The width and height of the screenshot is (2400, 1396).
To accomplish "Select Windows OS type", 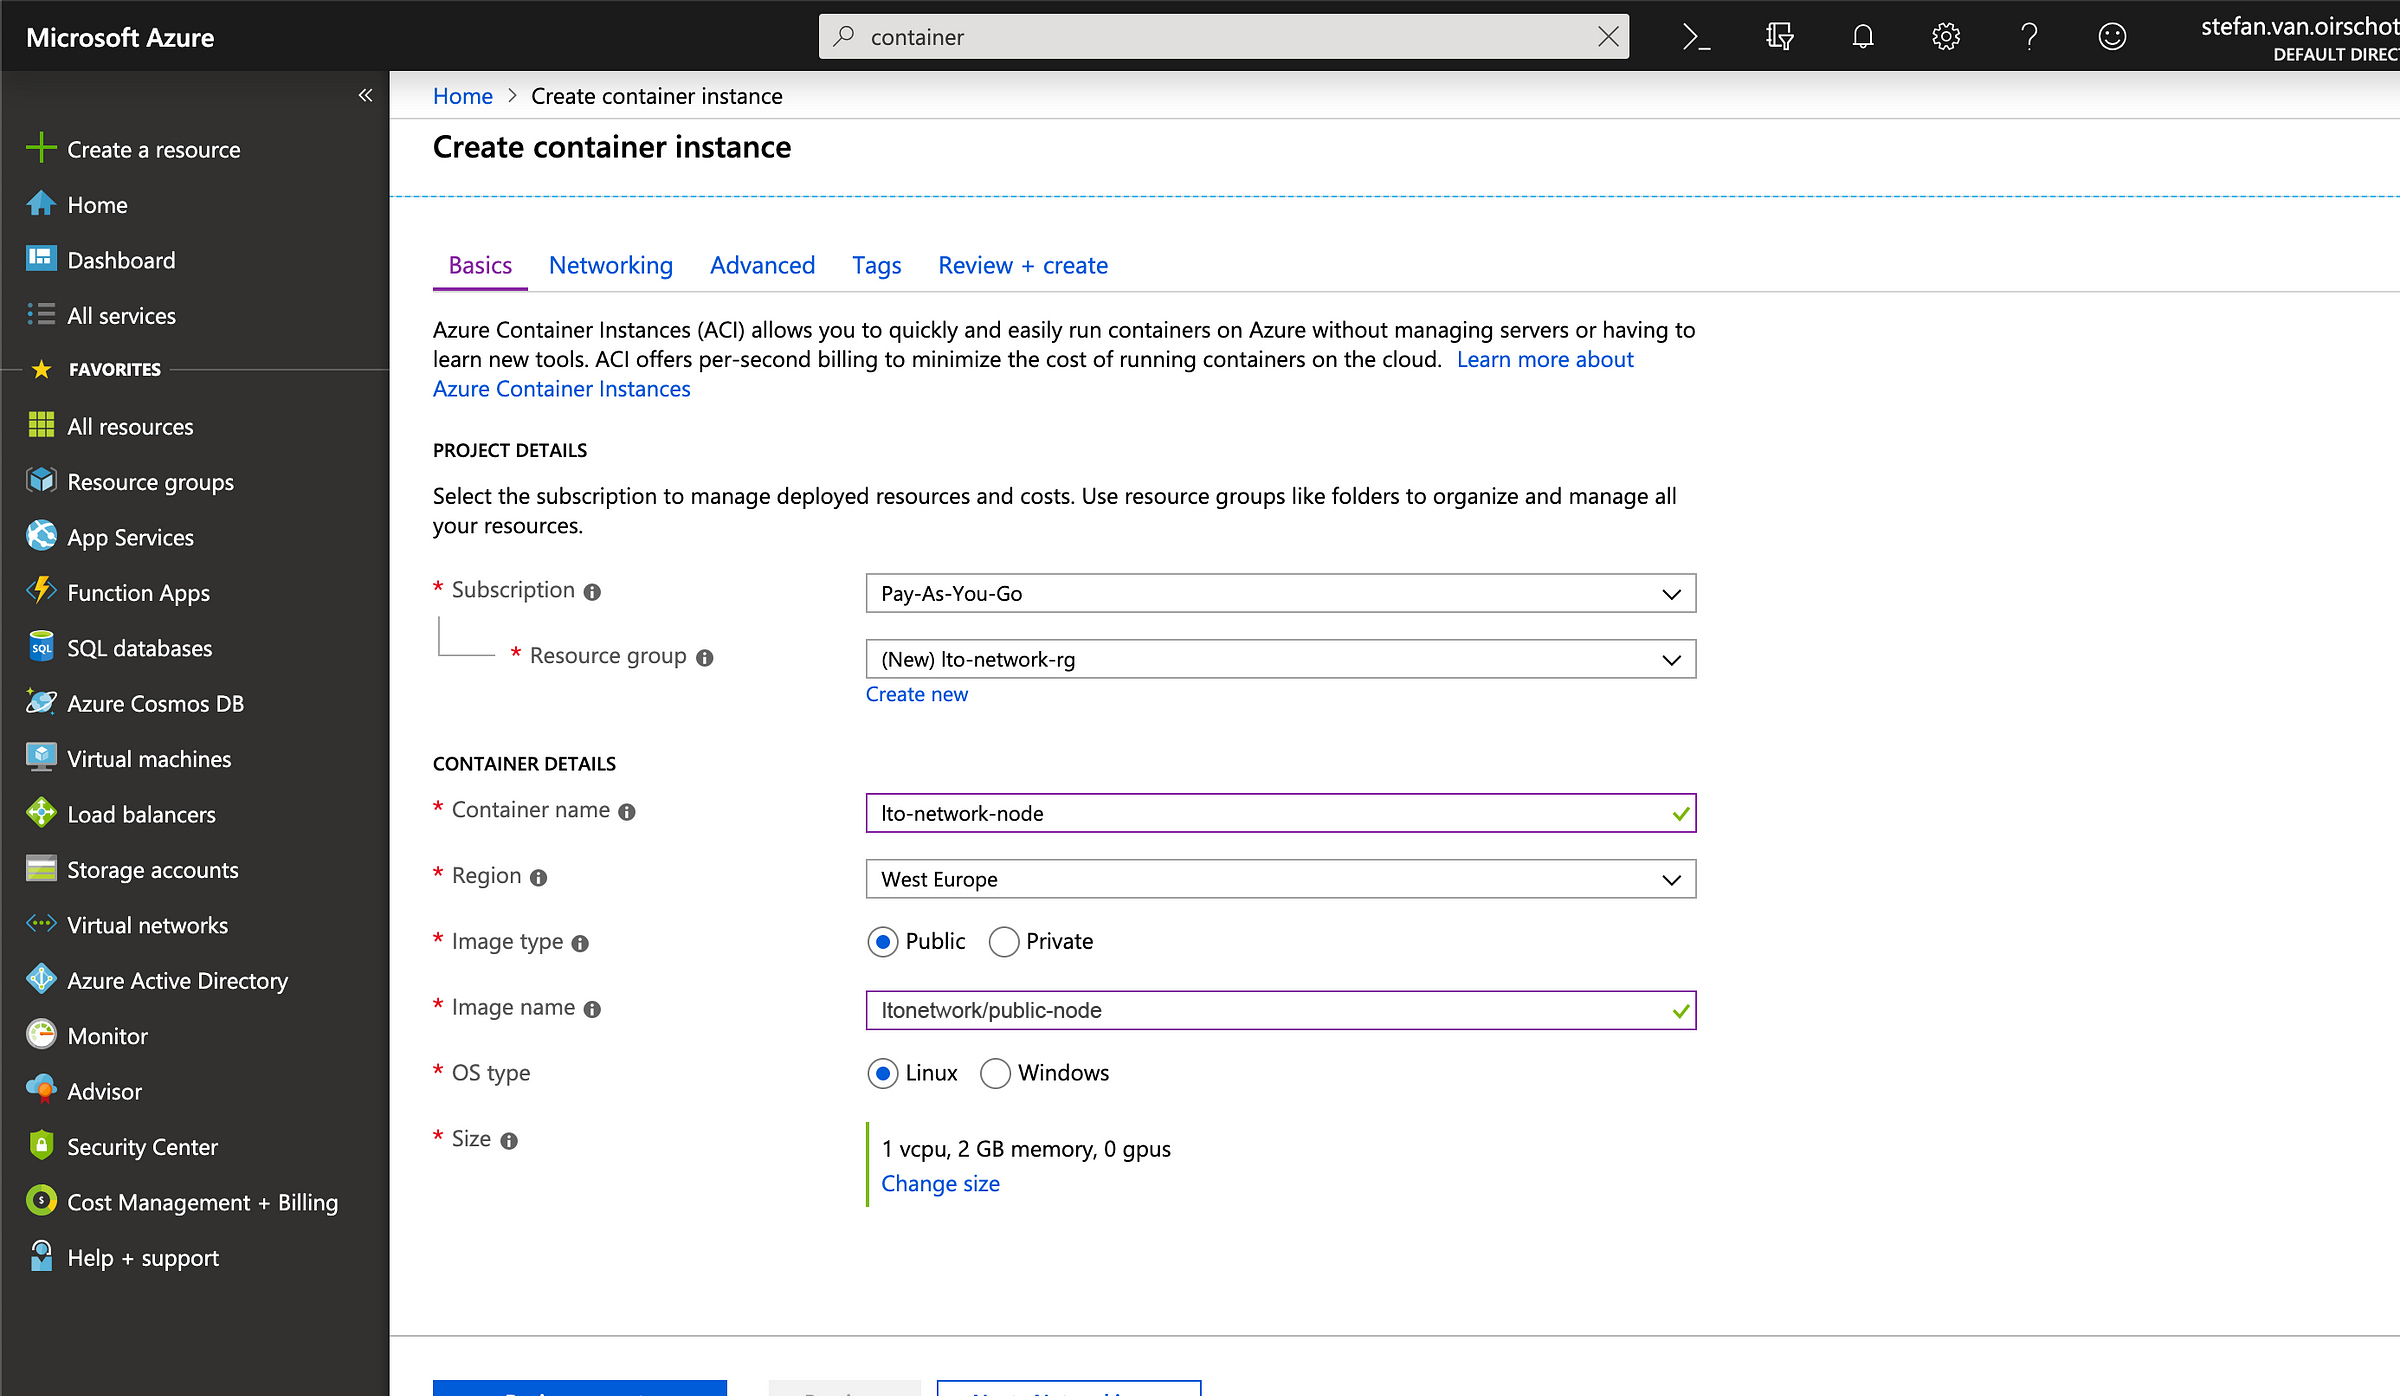I will coord(995,1073).
